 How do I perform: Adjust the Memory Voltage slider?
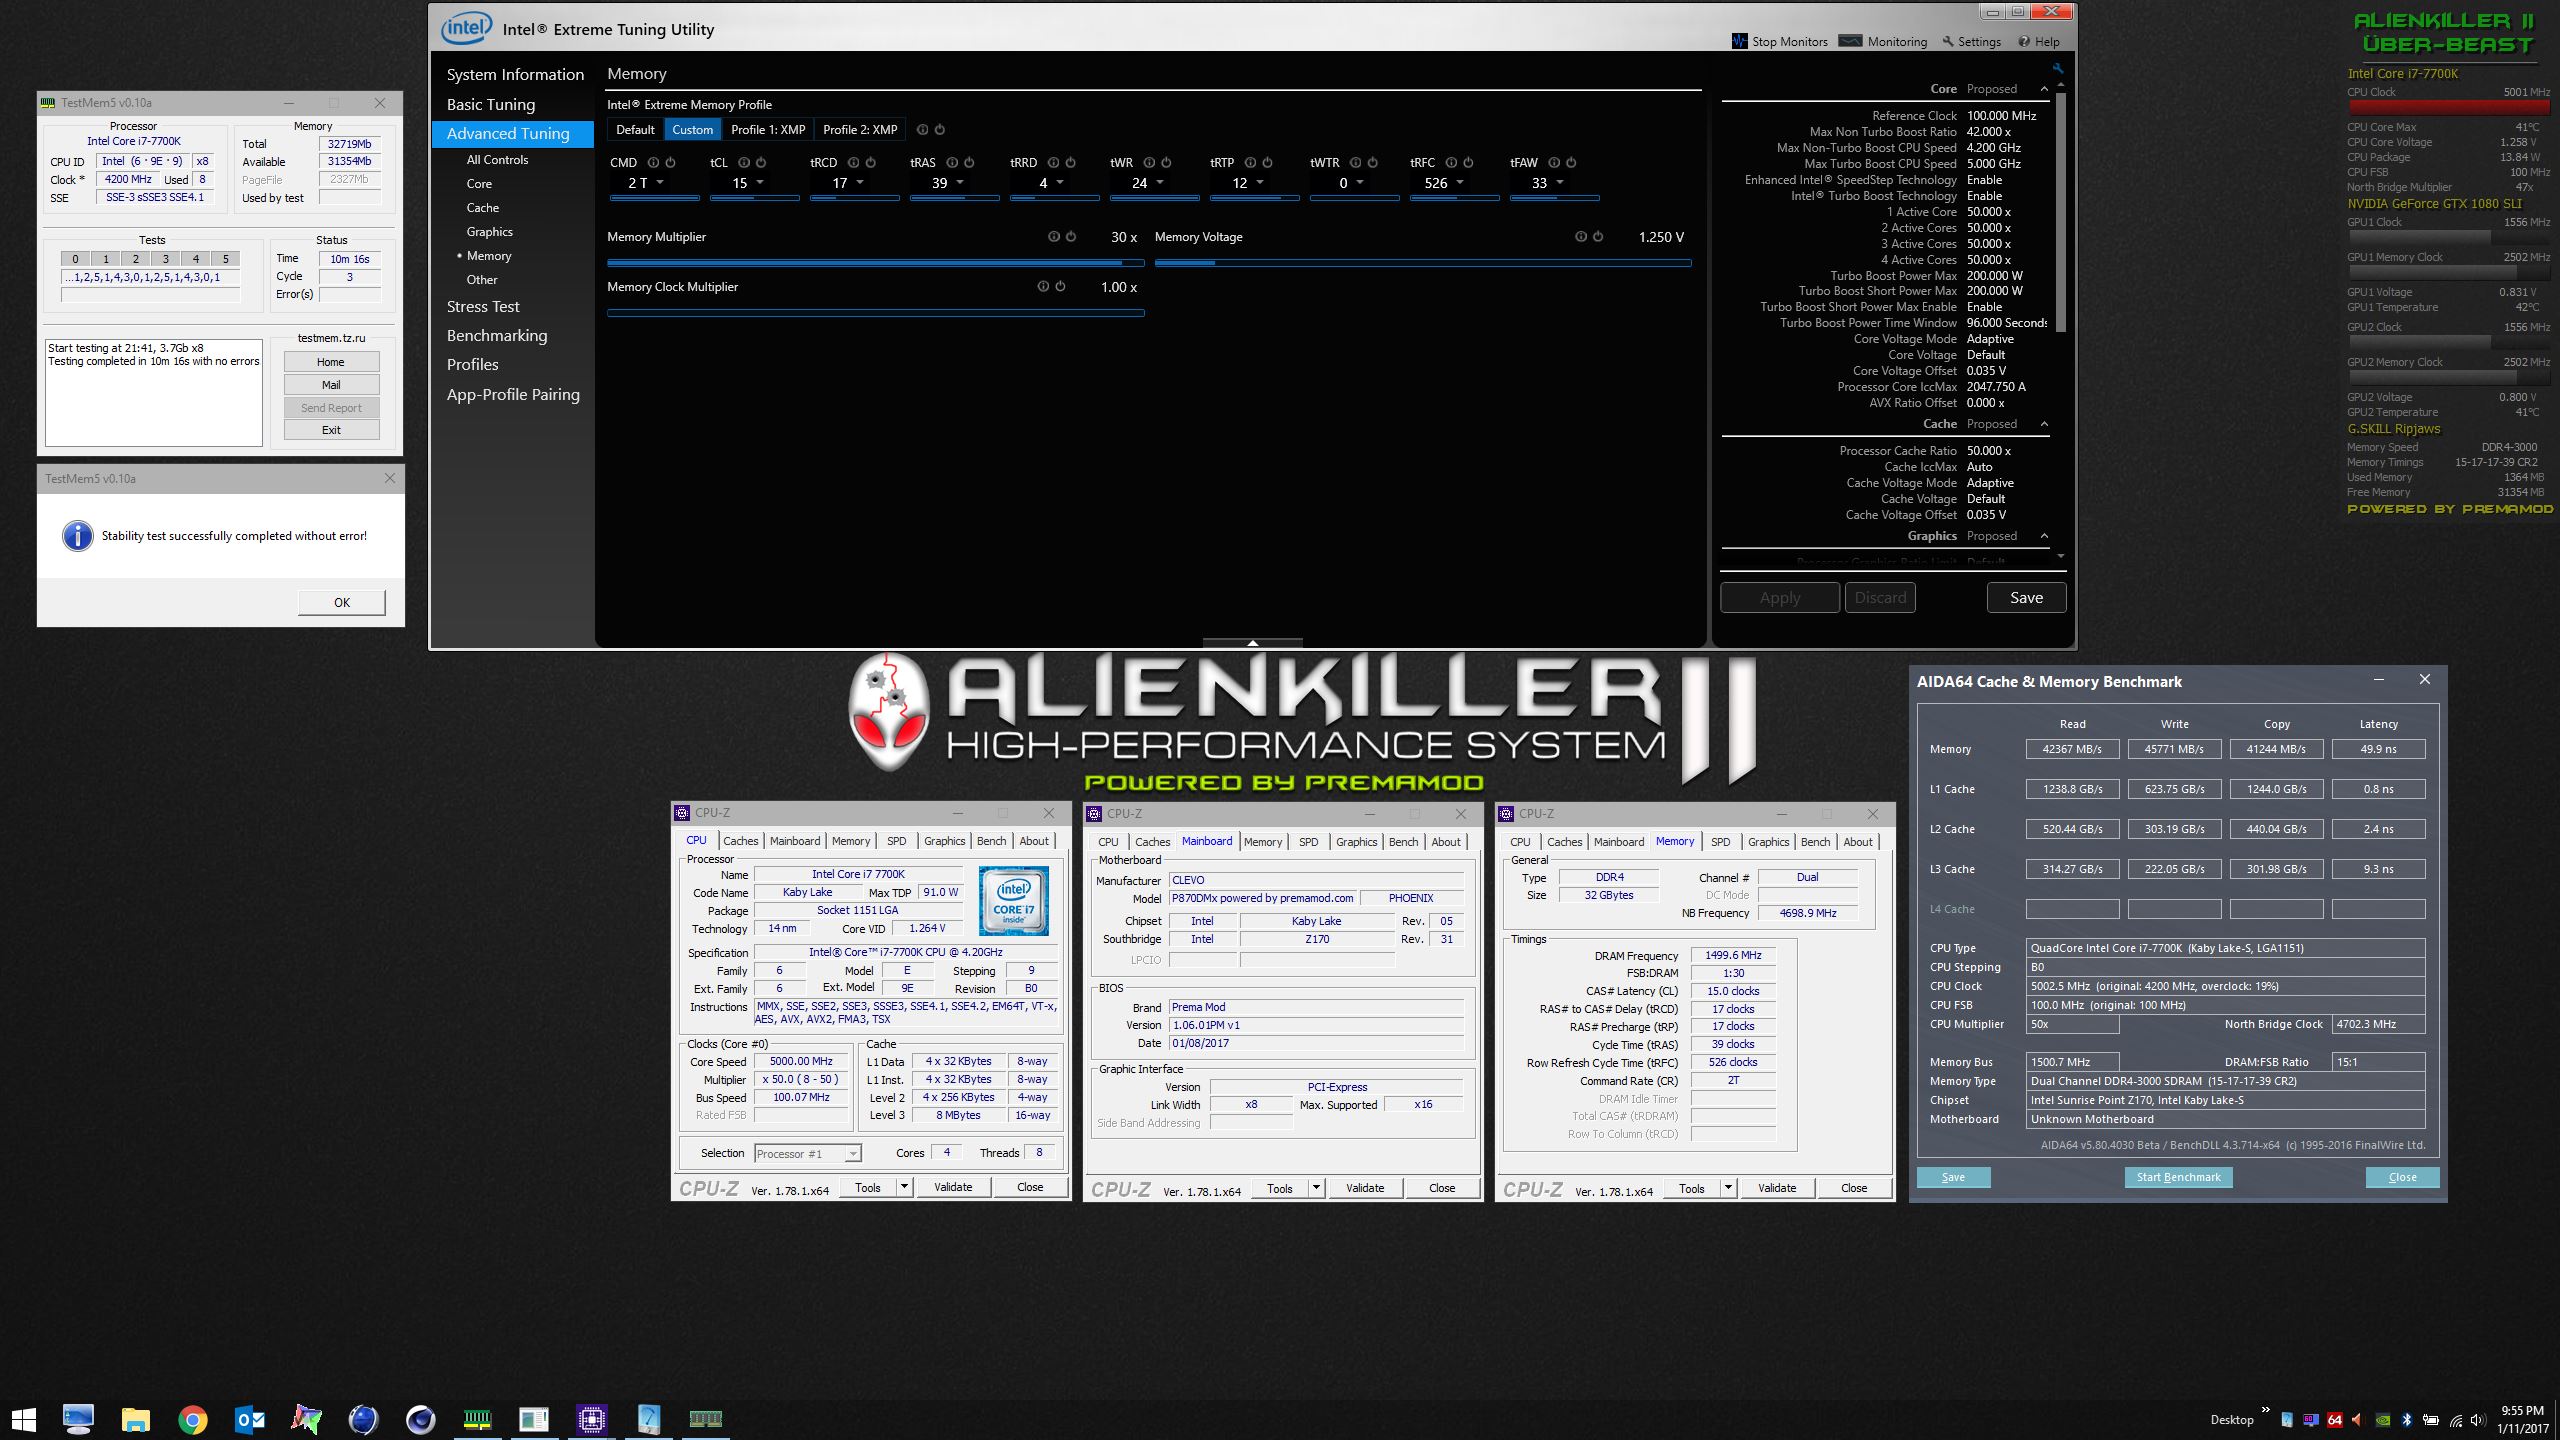coord(1423,263)
